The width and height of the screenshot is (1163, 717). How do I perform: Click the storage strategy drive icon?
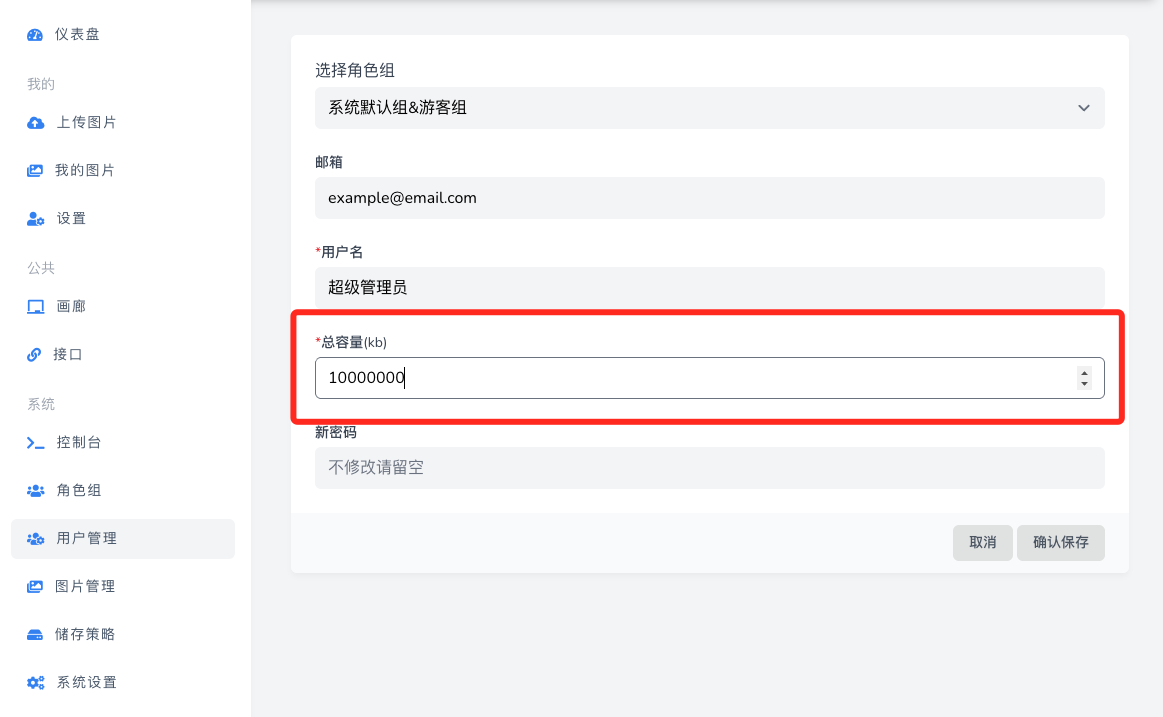(x=35, y=635)
